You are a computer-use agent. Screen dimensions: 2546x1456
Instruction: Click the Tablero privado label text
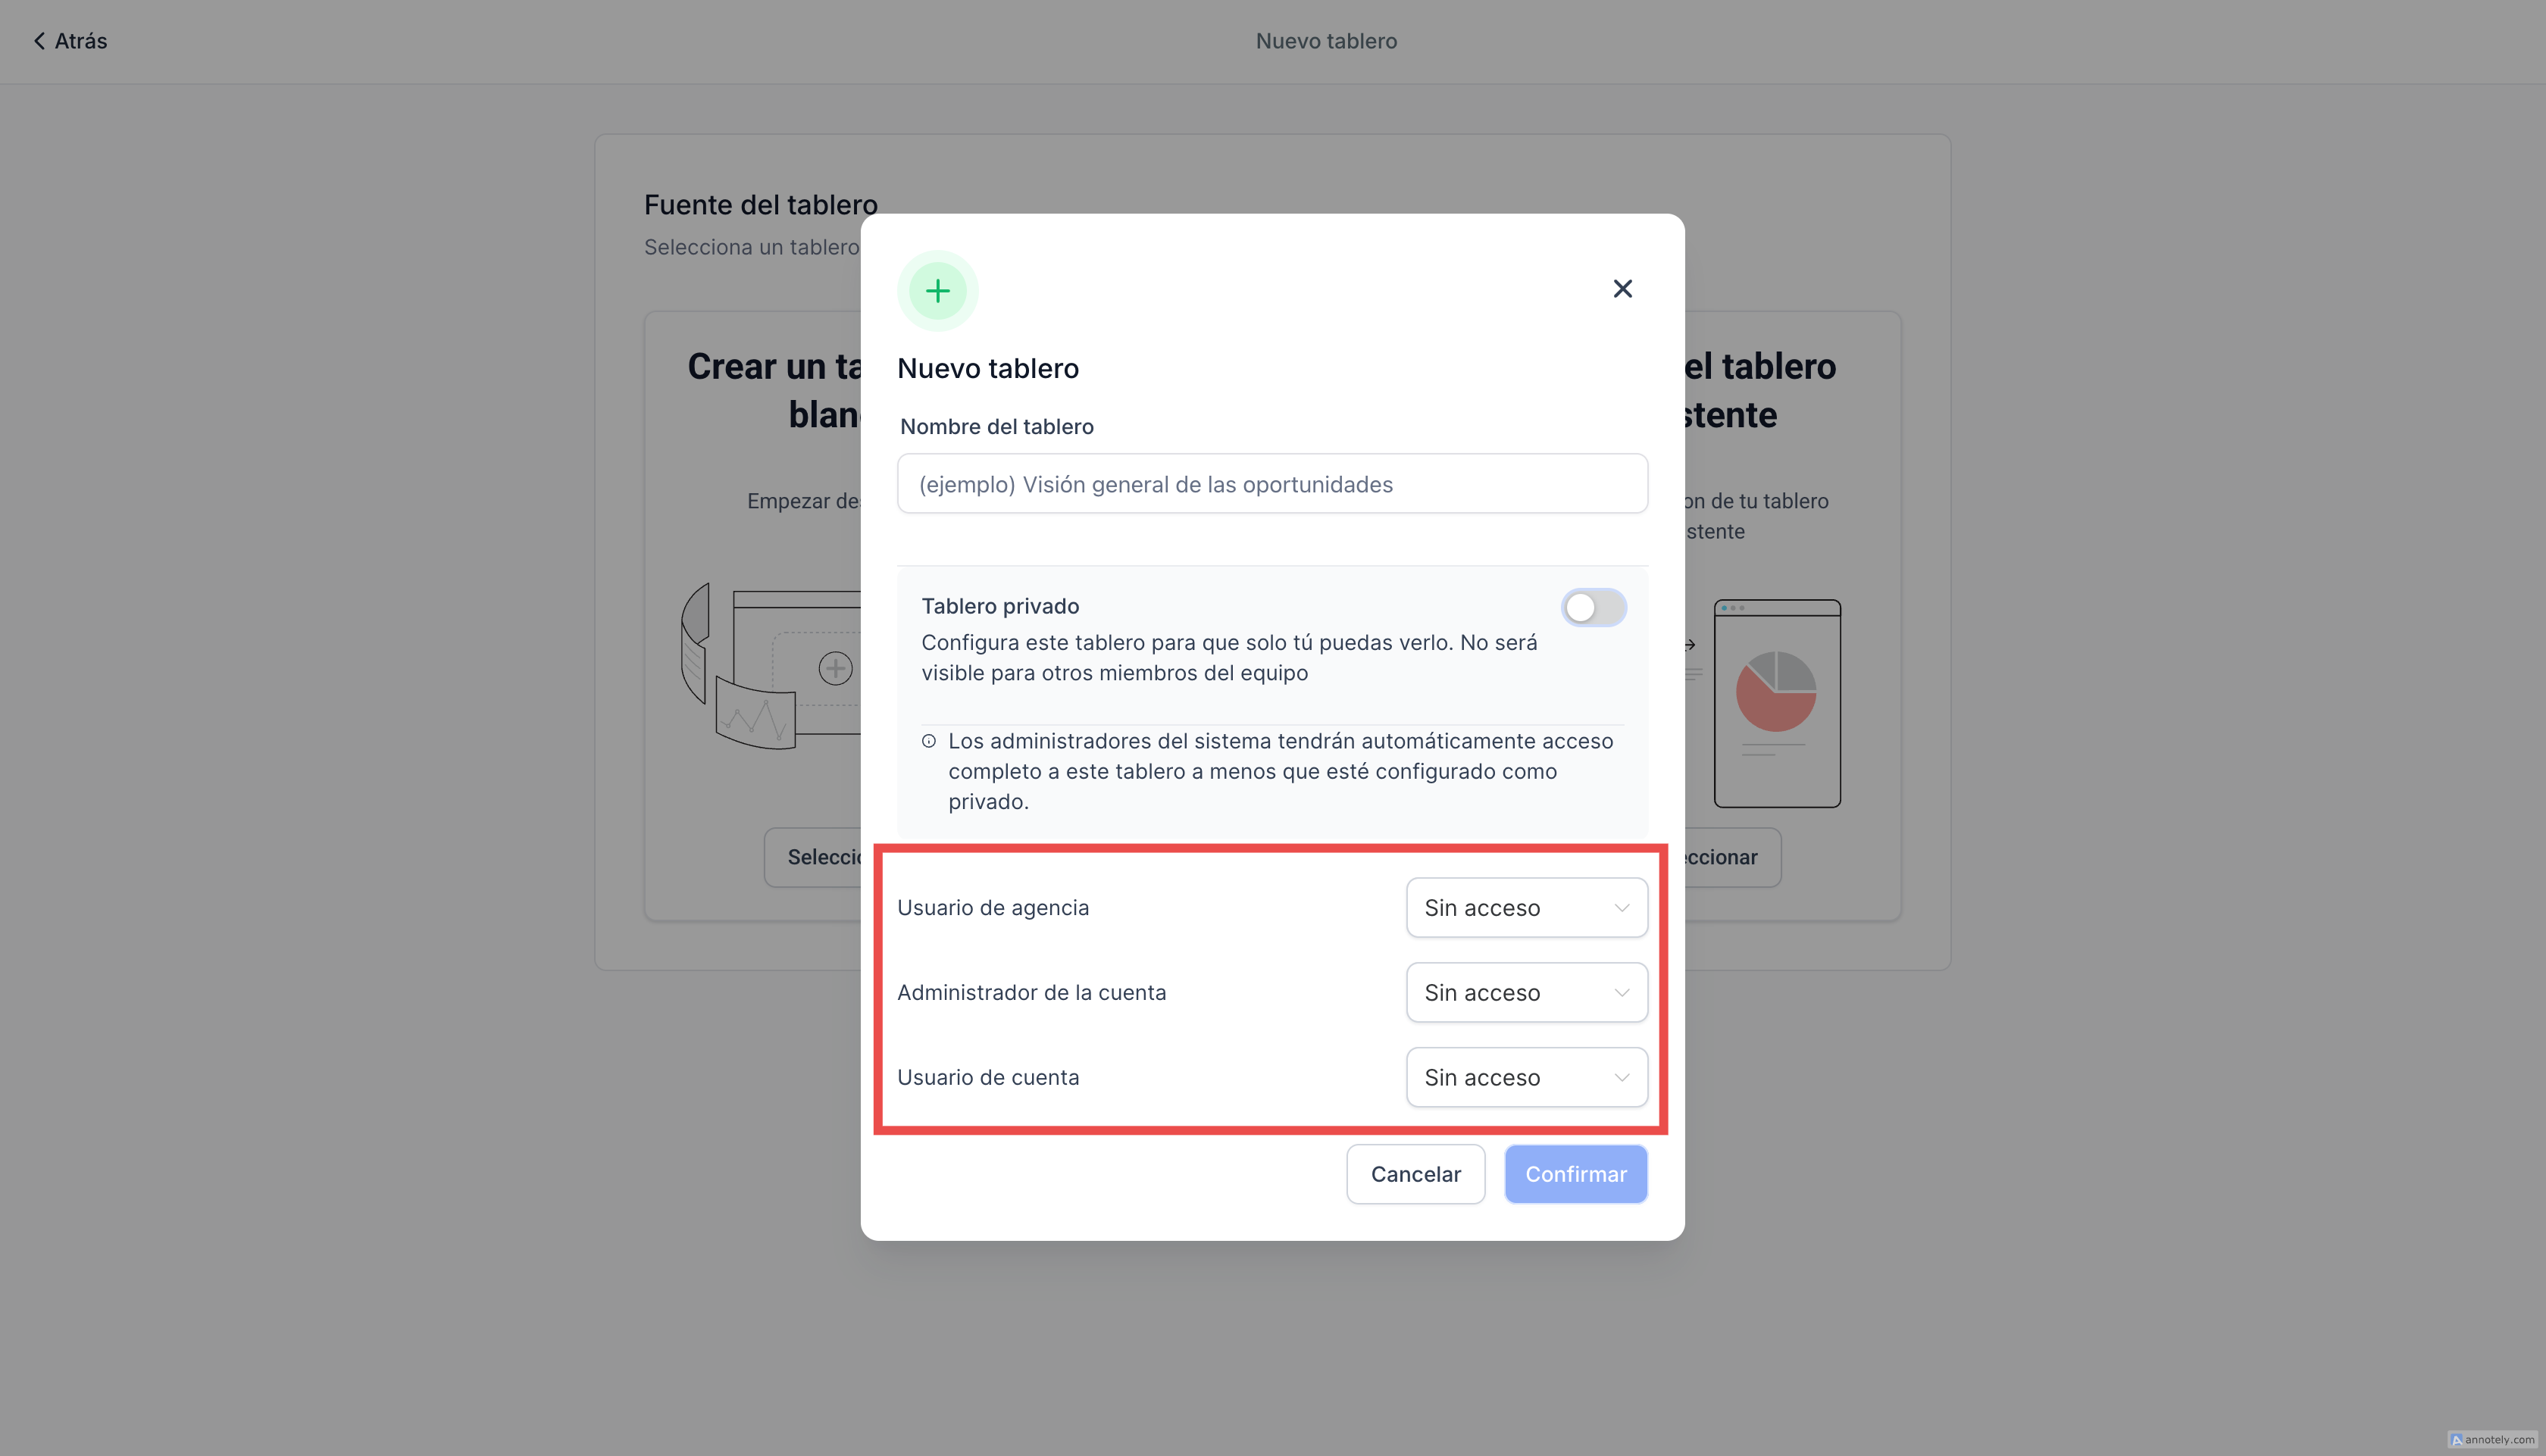pos(1000,606)
